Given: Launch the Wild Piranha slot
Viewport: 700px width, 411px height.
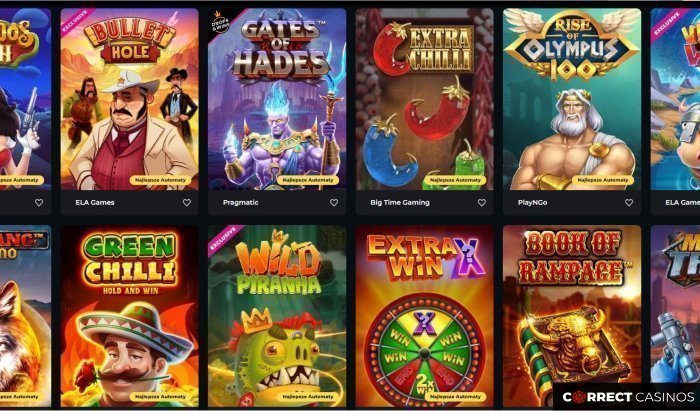Looking at the screenshot, I should click(277, 316).
